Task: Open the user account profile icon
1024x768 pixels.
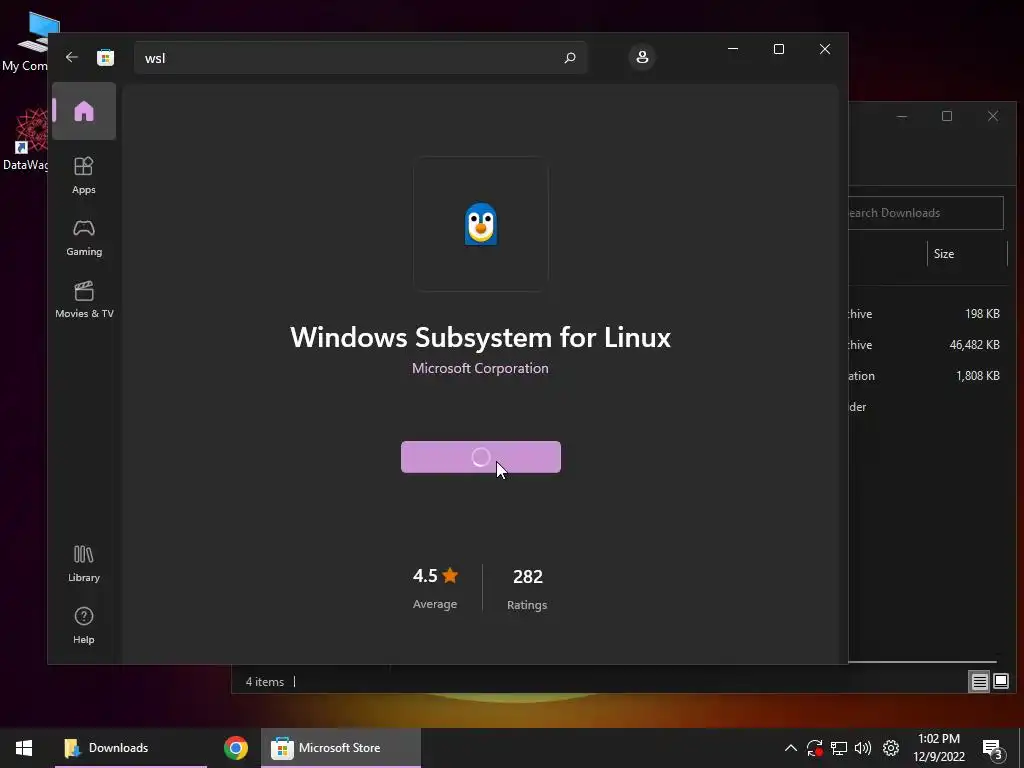Action: [x=642, y=57]
